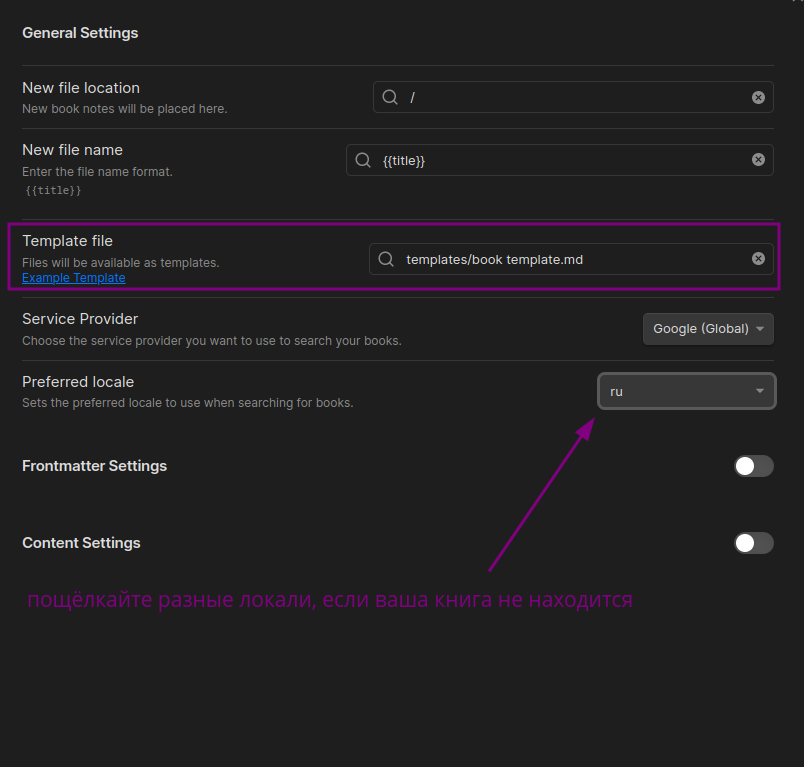The width and height of the screenshot is (804, 767).
Task: Open the Preferred locale dropdown
Action: [687, 391]
